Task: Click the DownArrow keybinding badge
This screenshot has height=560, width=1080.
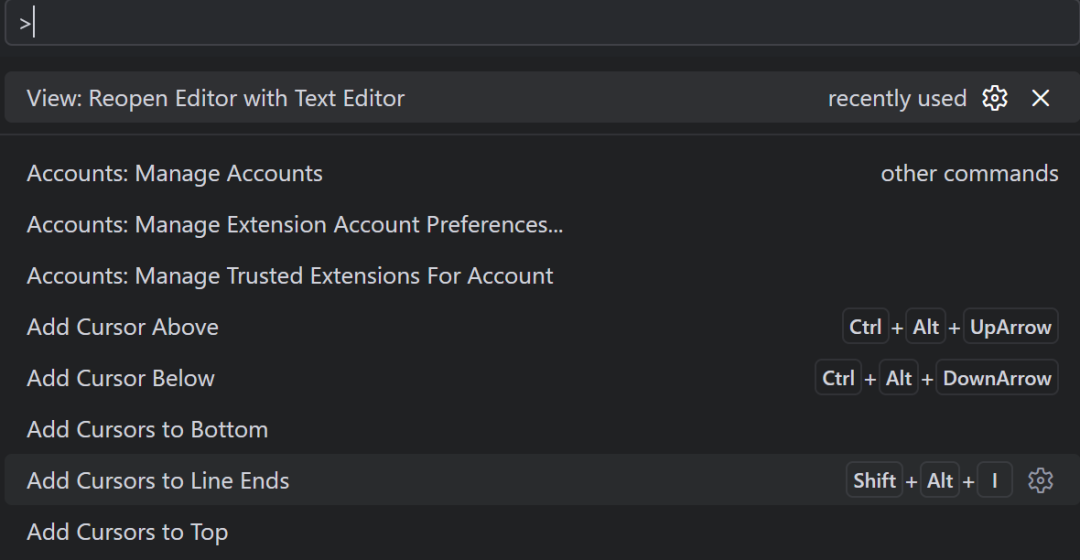Action: (x=997, y=378)
